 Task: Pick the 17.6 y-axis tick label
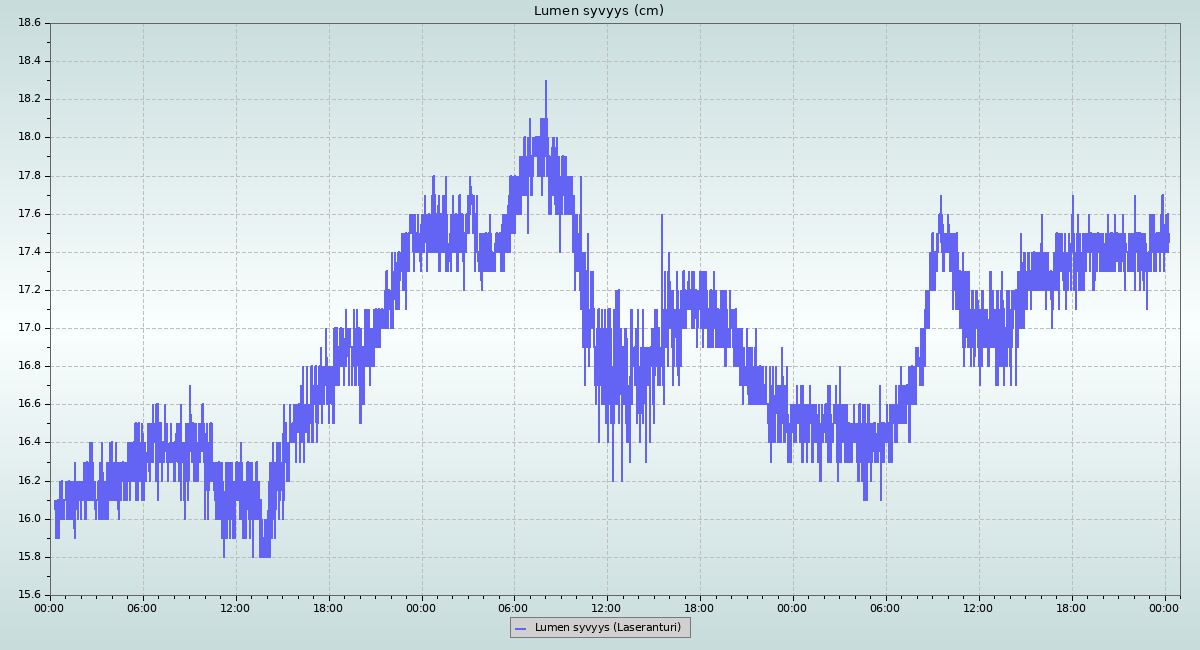tap(29, 214)
